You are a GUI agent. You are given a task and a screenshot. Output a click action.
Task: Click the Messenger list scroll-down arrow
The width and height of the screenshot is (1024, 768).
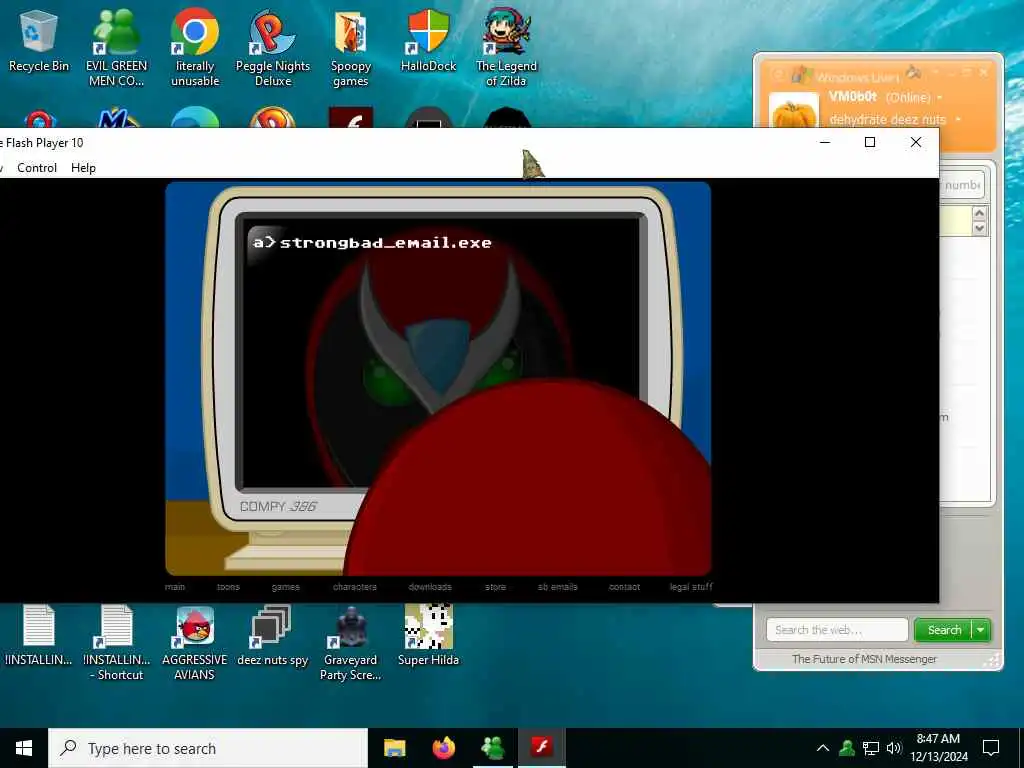979,228
